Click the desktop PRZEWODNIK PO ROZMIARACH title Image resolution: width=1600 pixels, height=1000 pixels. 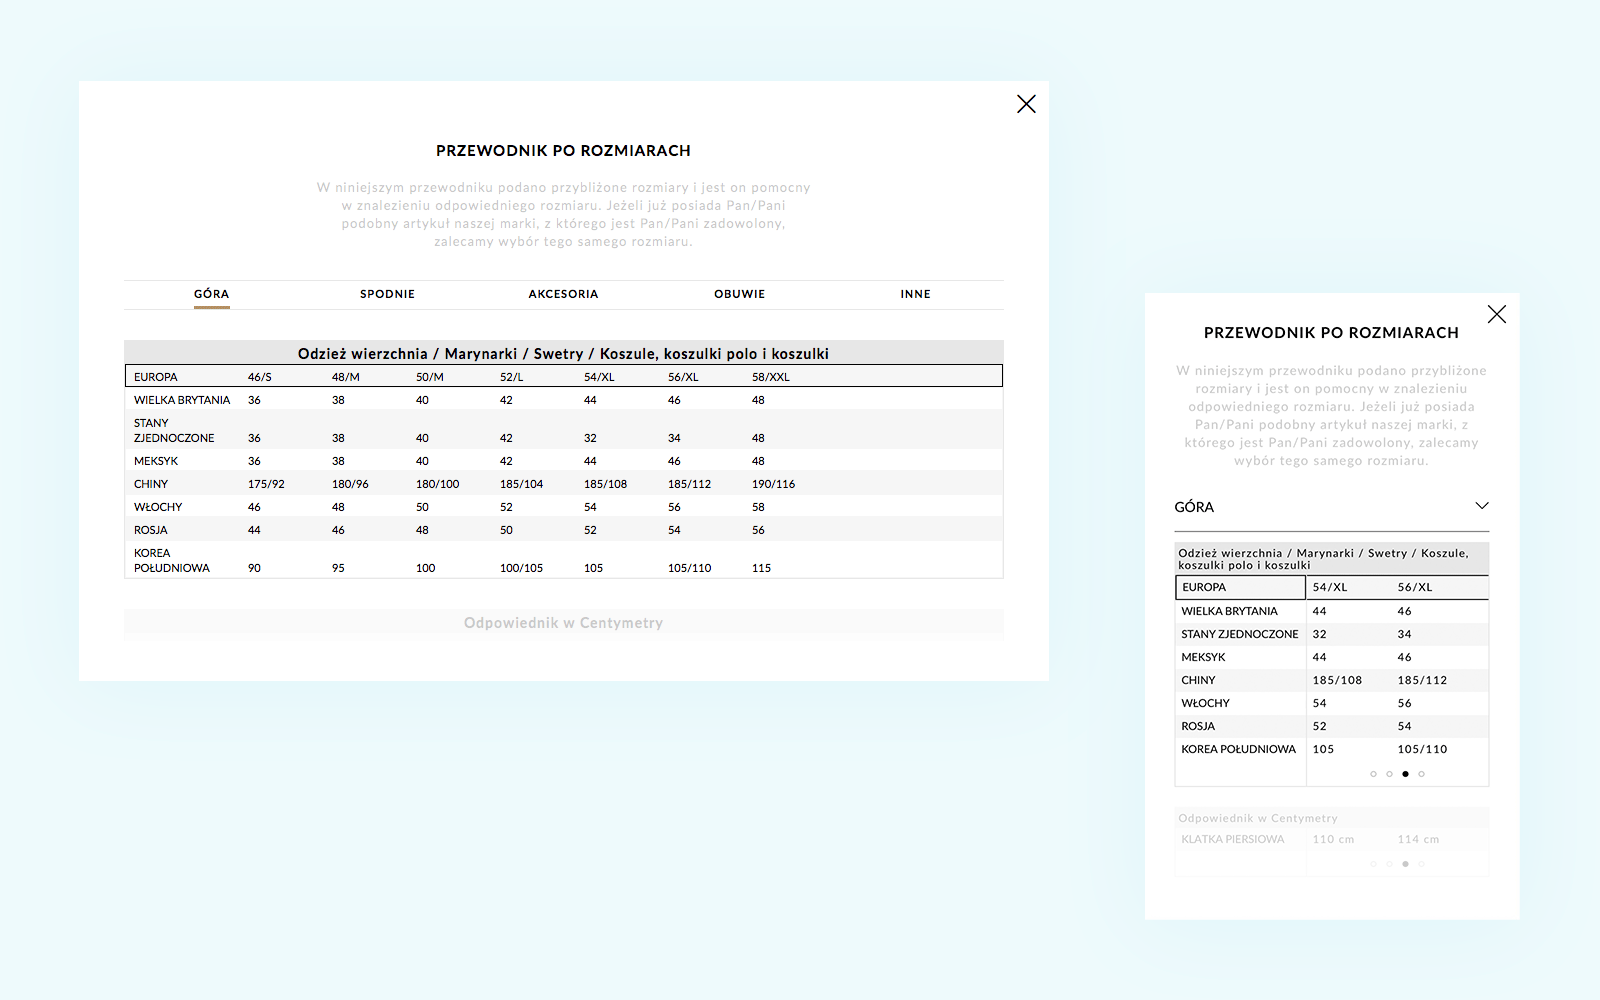564,151
